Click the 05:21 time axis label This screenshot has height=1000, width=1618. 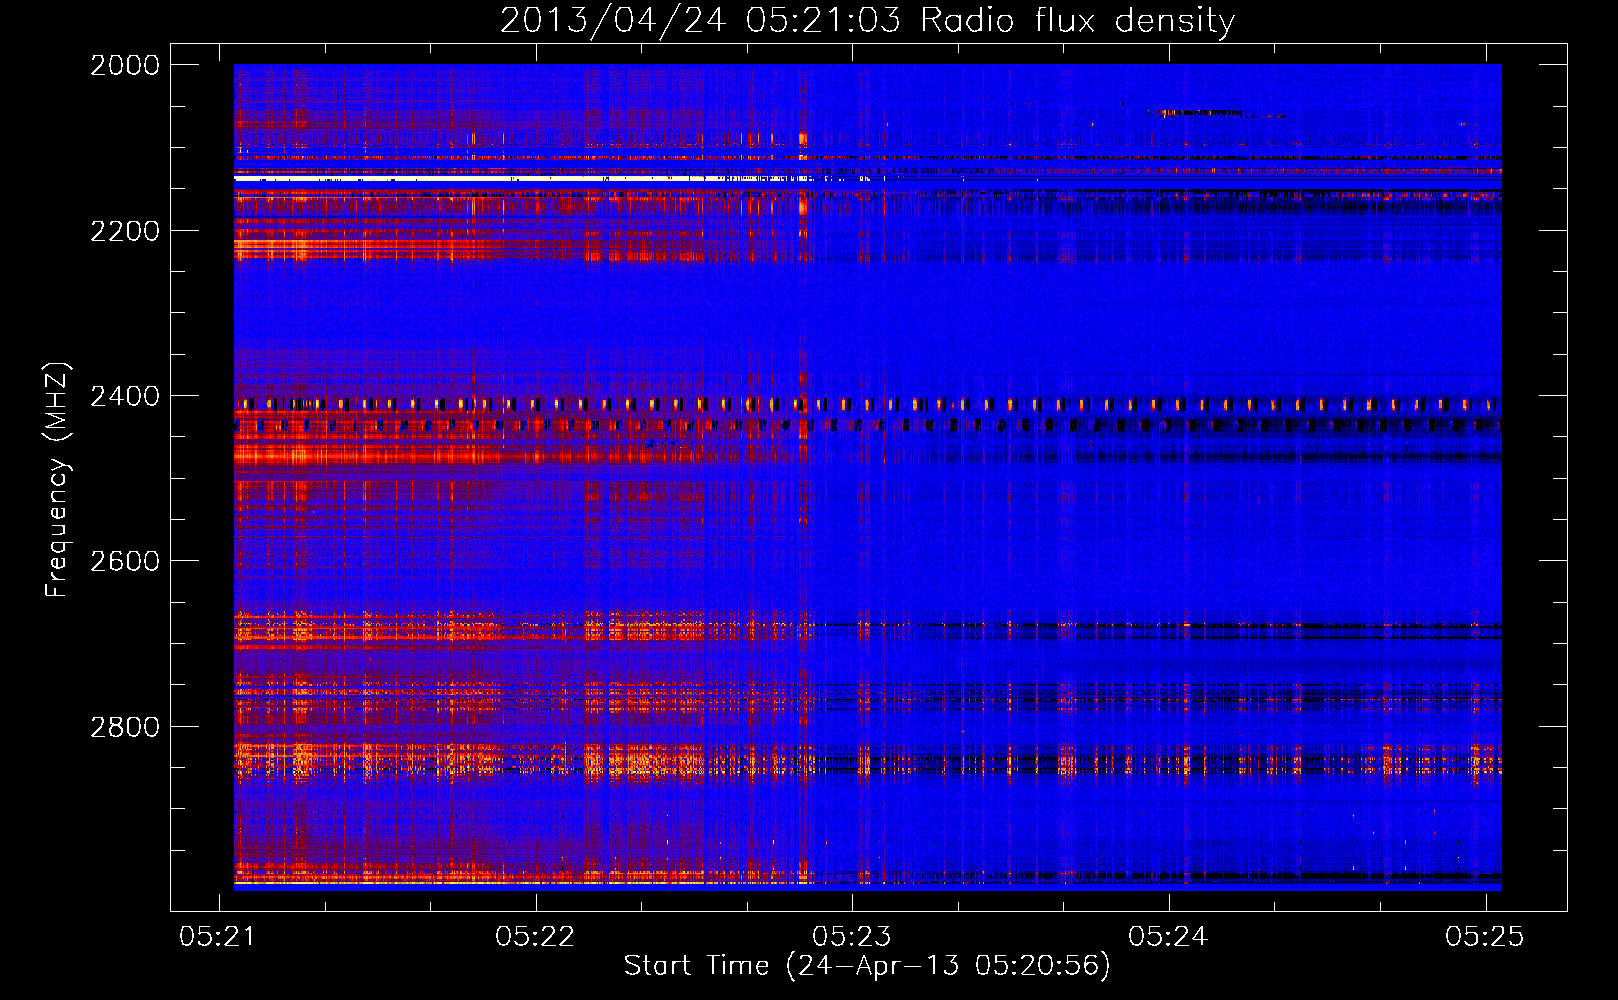[x=218, y=936]
